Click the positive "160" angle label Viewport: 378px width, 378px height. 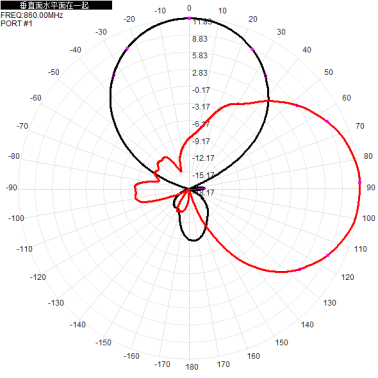tap(253, 356)
